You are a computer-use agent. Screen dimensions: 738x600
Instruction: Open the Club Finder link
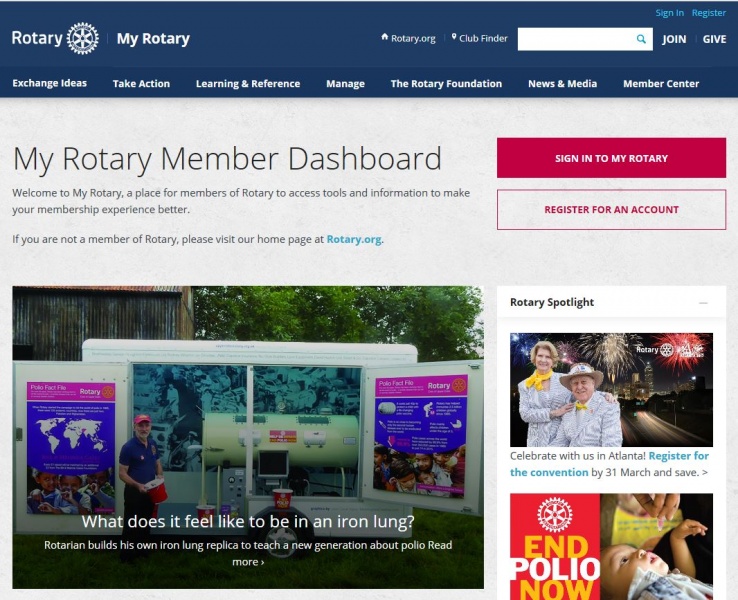pyautogui.click(x=483, y=38)
